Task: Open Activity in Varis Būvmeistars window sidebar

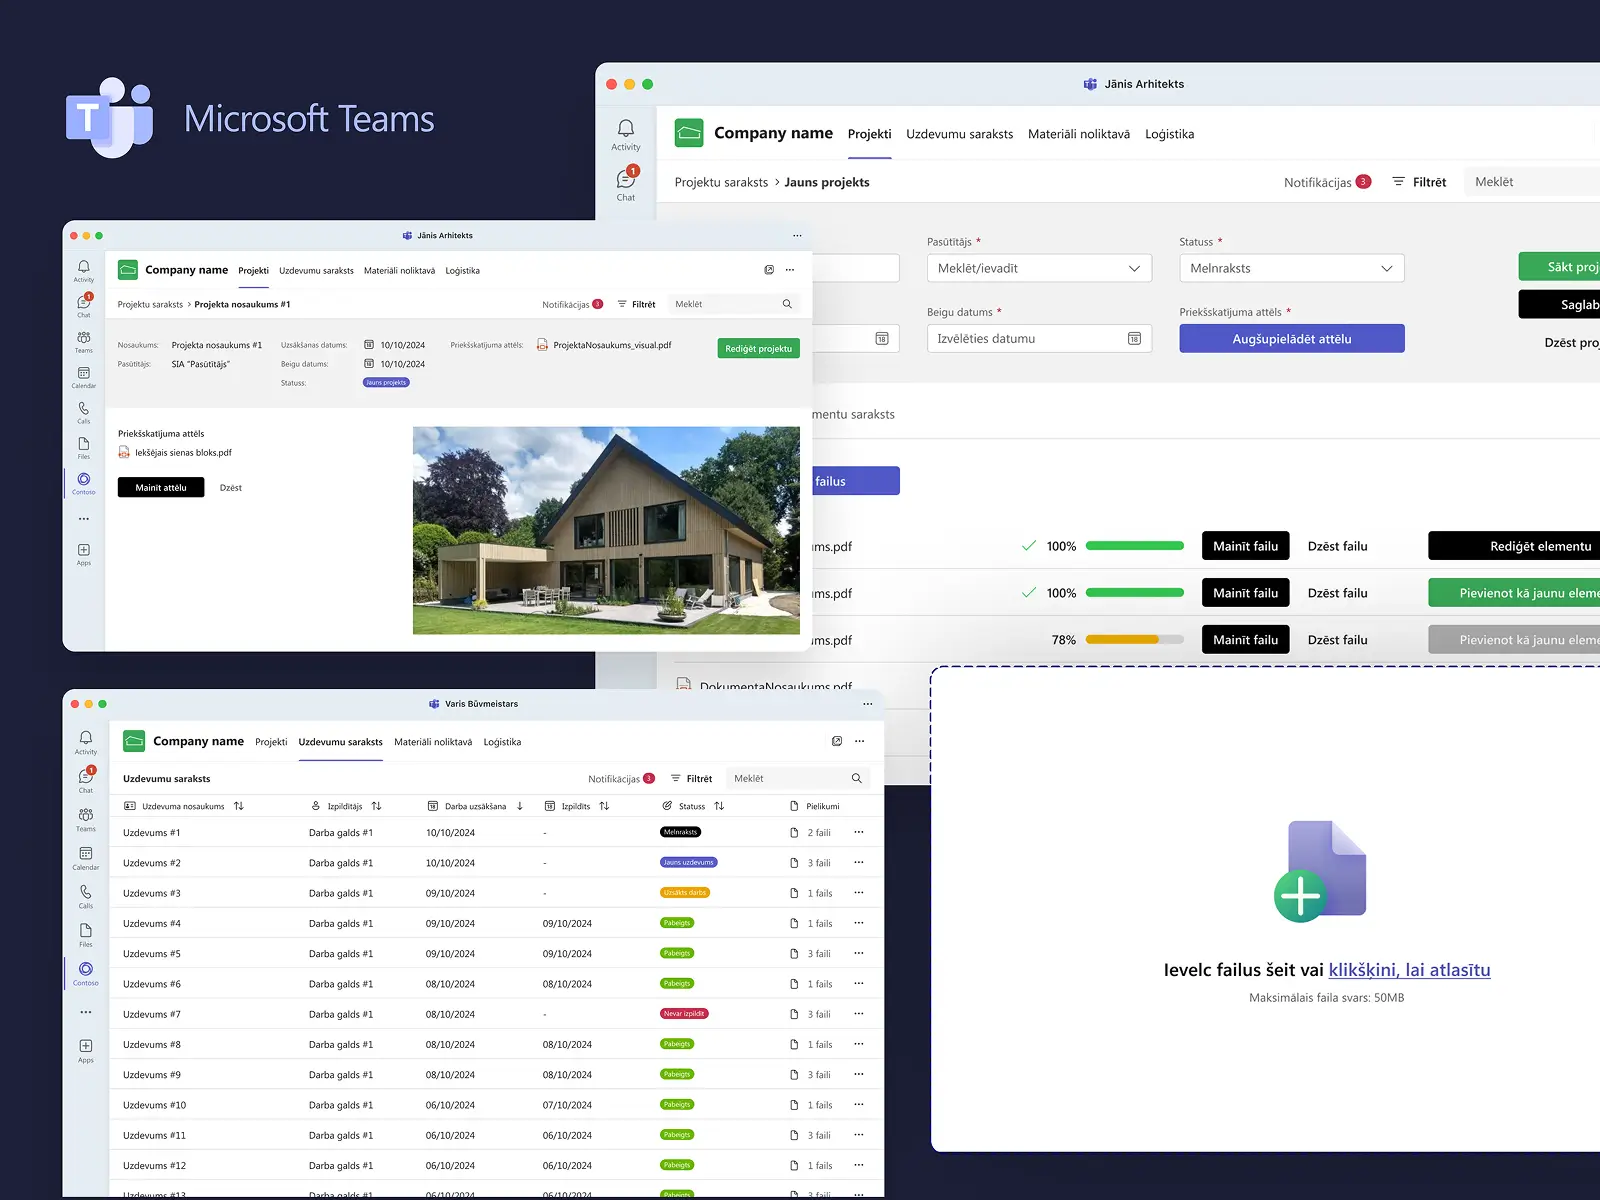Action: click(86, 743)
